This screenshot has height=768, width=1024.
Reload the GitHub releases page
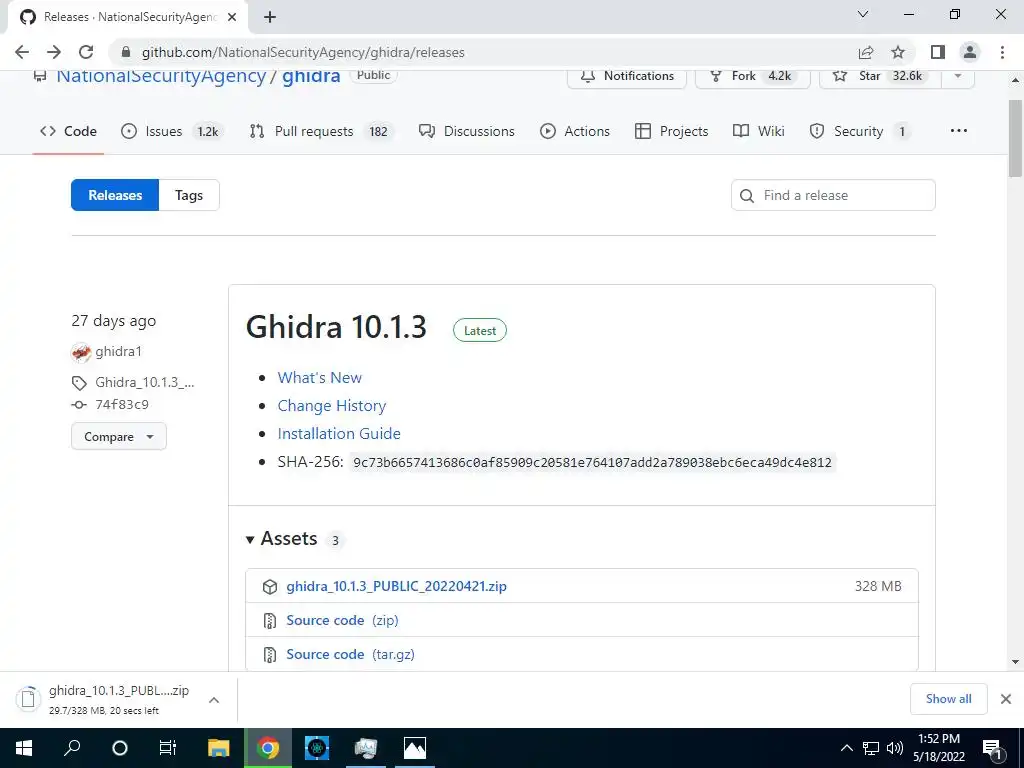click(86, 52)
